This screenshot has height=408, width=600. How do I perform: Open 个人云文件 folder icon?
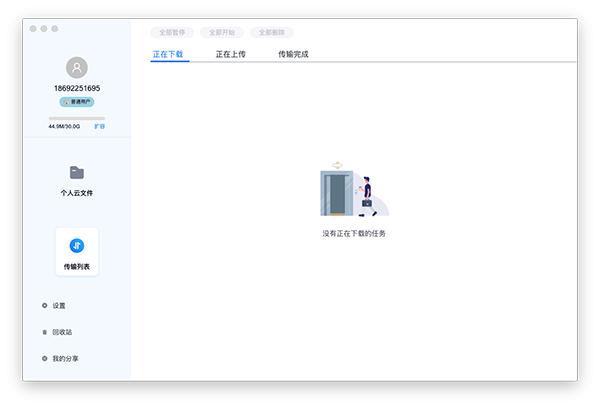coord(77,173)
